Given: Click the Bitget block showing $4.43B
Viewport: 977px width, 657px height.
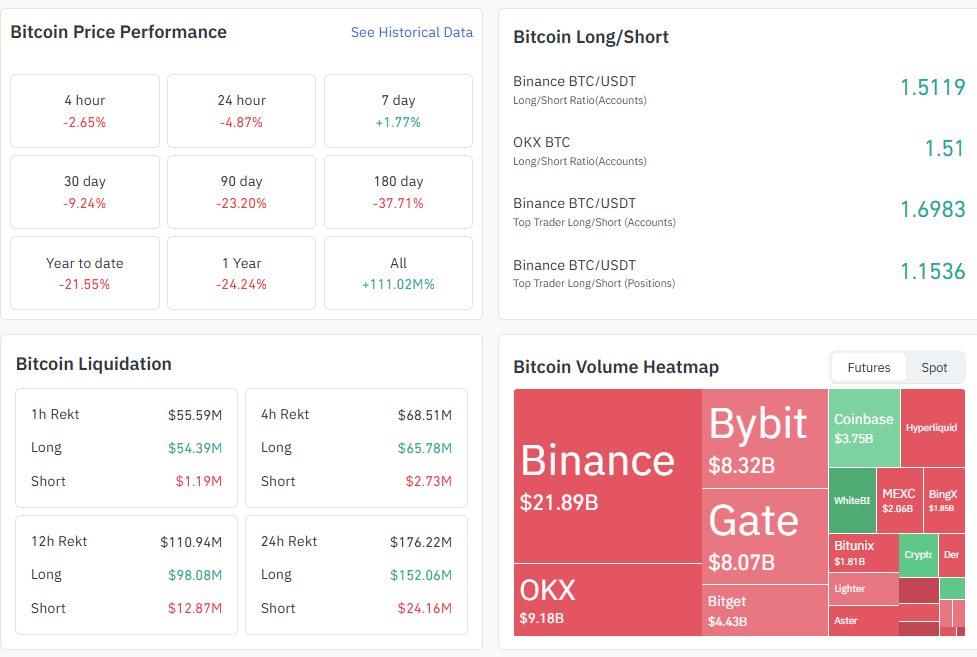Looking at the screenshot, I should pyautogui.click(x=763, y=608).
